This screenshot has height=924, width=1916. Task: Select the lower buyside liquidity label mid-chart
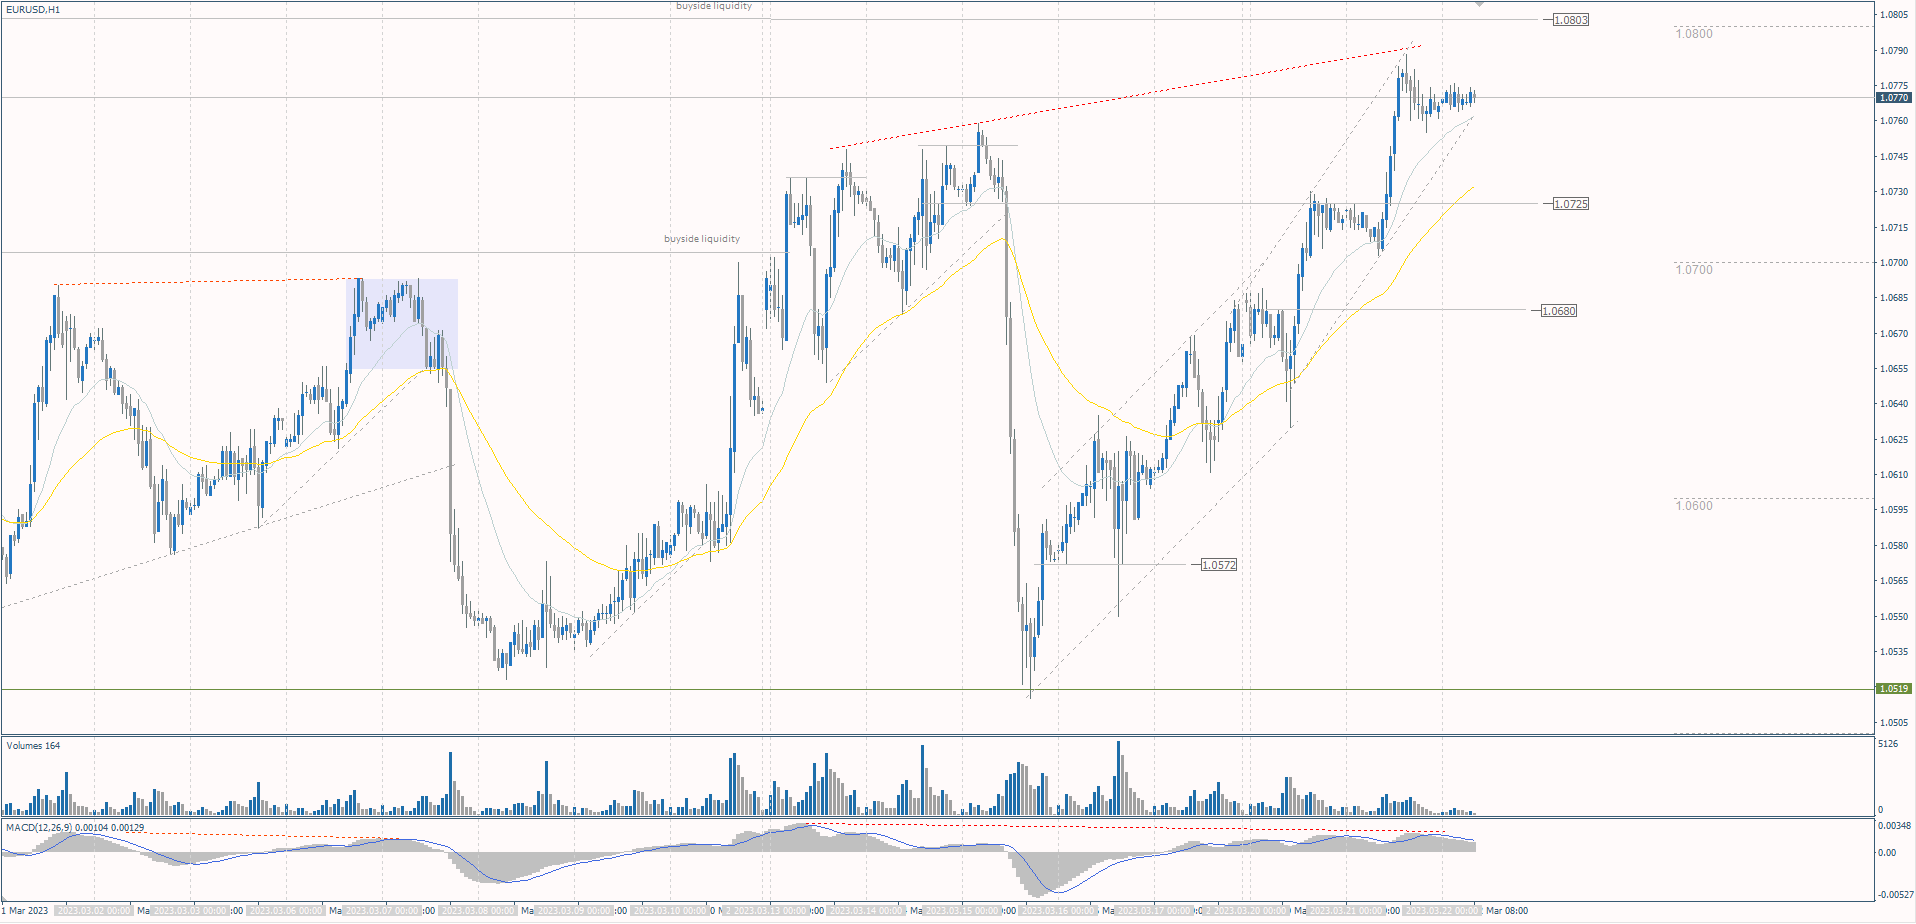click(702, 239)
